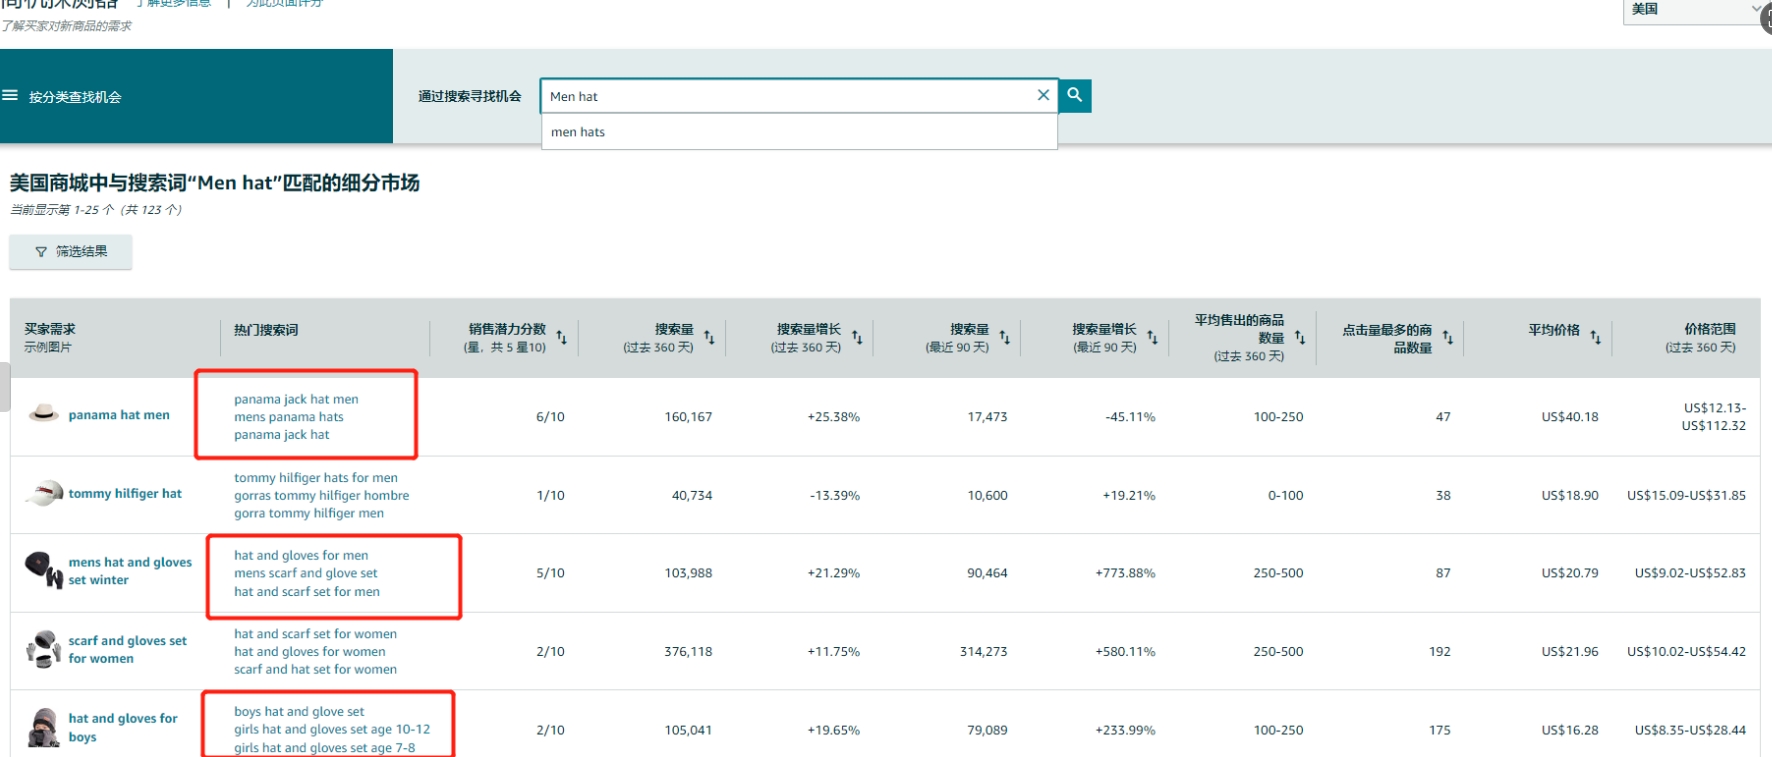The height and width of the screenshot is (757, 1772).
Task: Open the hamburger menu icon for category browsing
Action: pos(10,96)
